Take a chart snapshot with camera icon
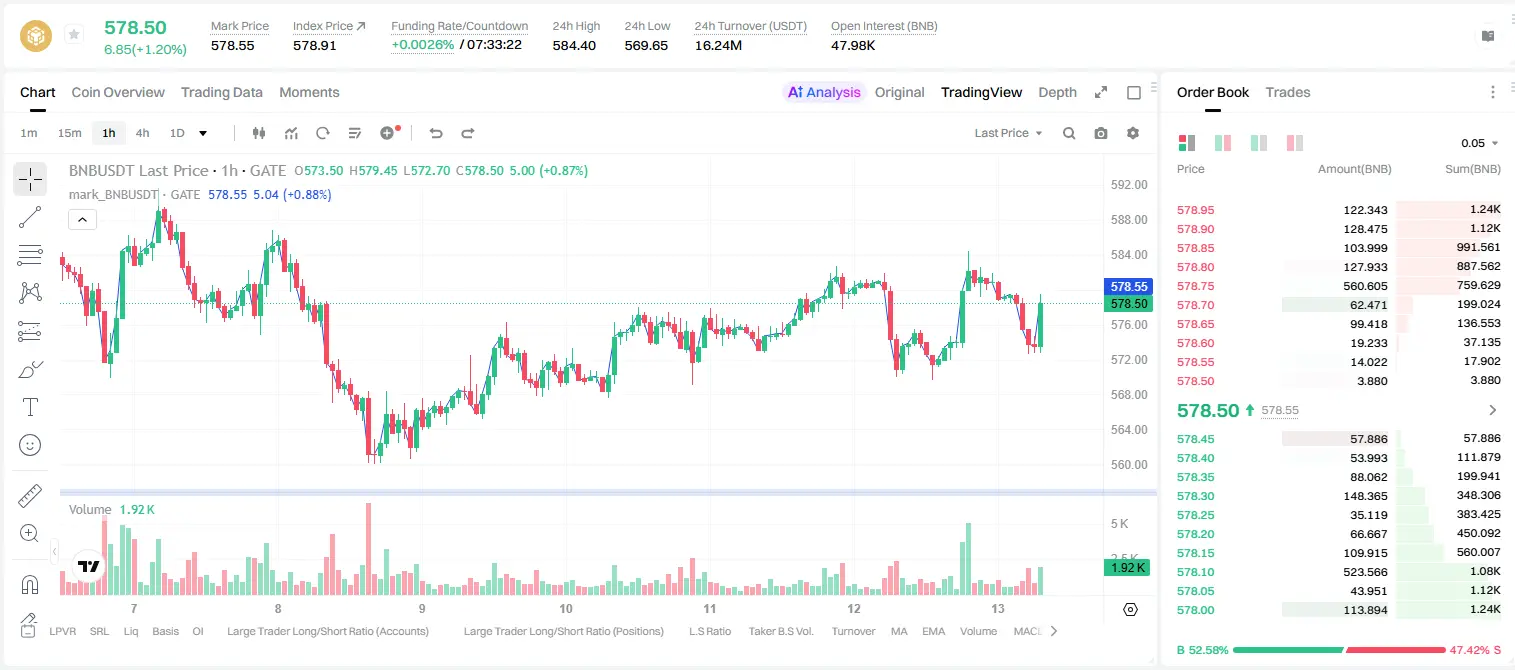Viewport: 1515px width, 670px height. [x=1101, y=133]
